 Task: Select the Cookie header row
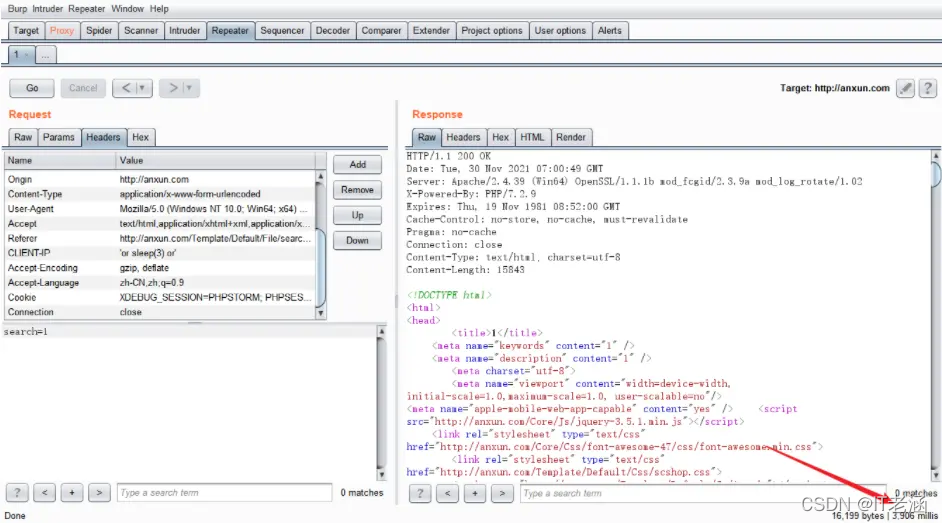[160, 298]
